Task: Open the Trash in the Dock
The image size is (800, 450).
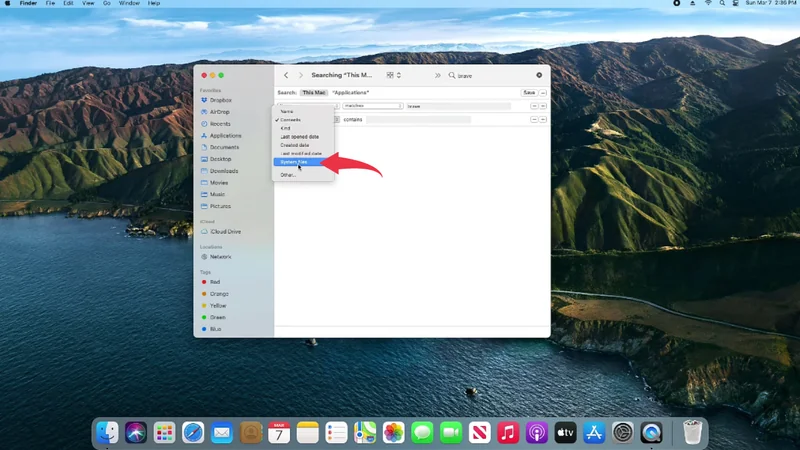Action: (692, 432)
